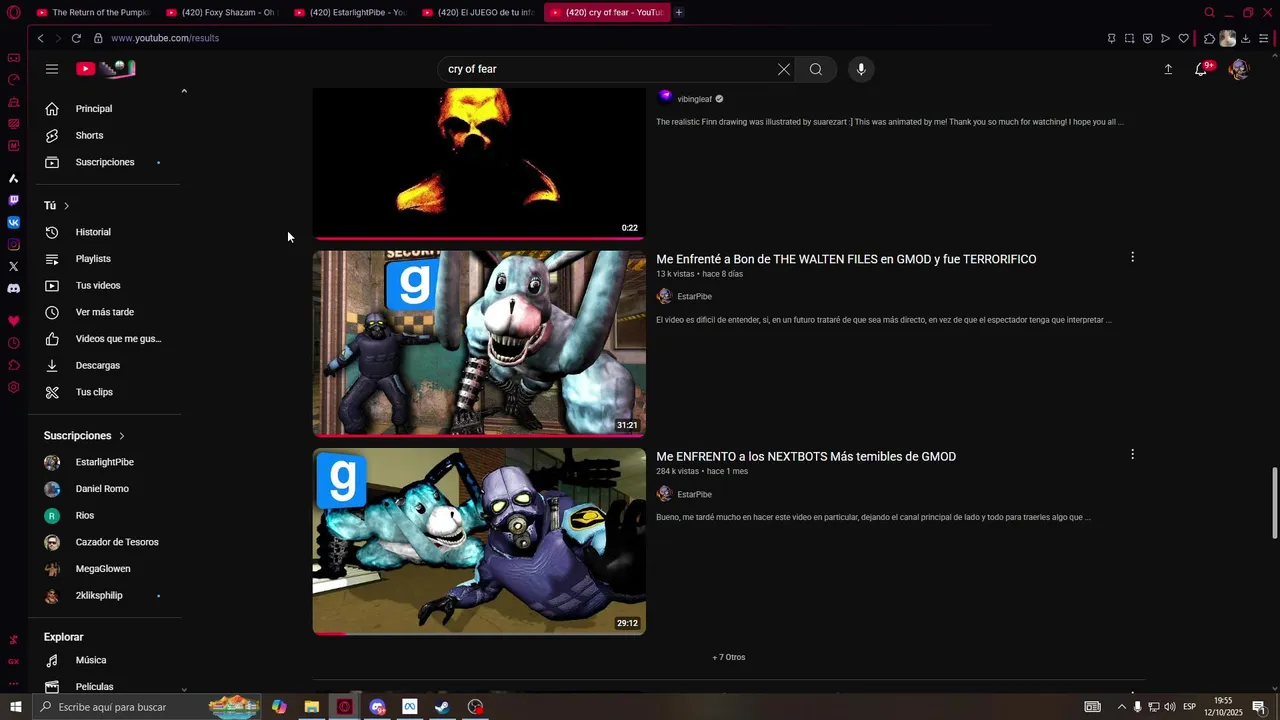This screenshot has width=1280, height=720.
Task: Open the YouTube upload/create button
Action: [1168, 69]
